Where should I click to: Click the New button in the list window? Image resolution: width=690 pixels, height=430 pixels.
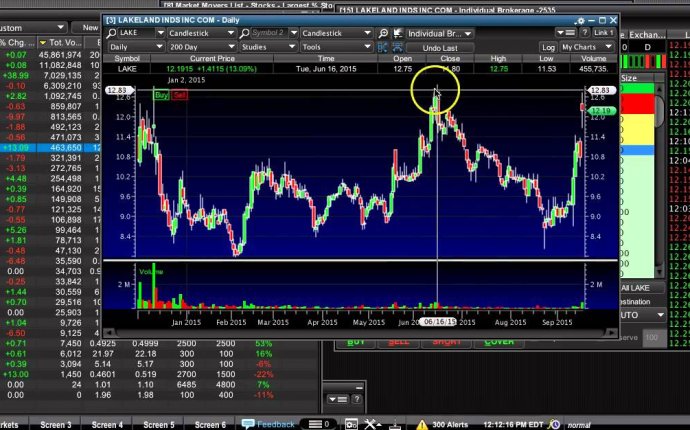coord(87,27)
